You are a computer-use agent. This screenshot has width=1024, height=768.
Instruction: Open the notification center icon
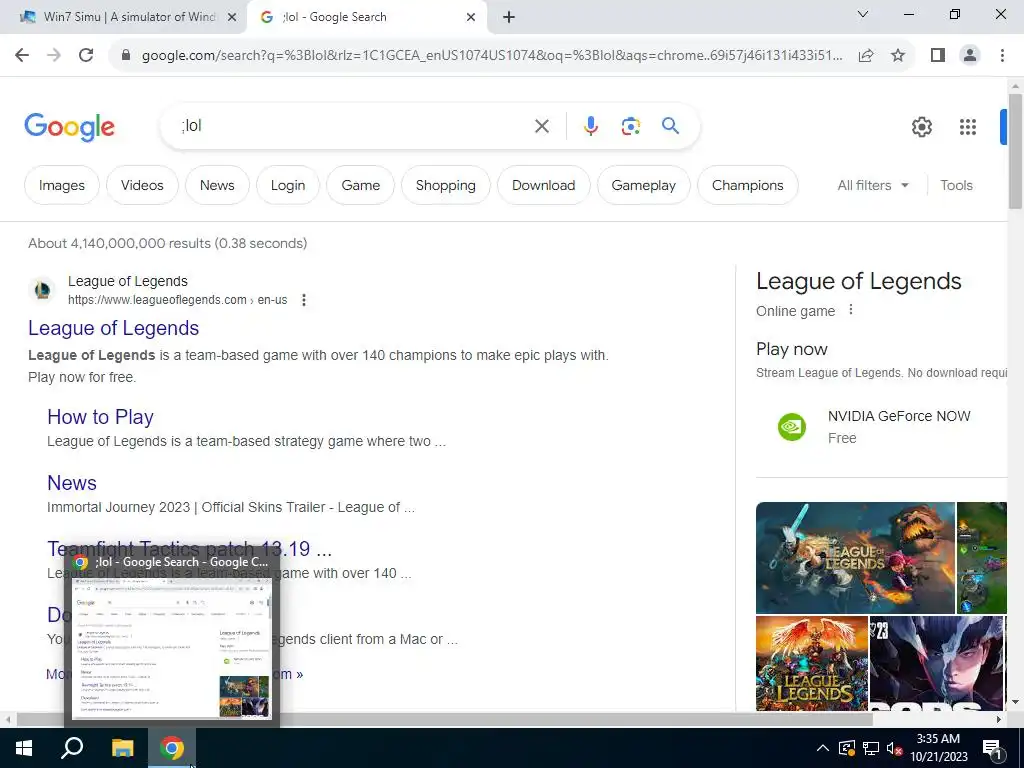pyautogui.click(x=992, y=748)
